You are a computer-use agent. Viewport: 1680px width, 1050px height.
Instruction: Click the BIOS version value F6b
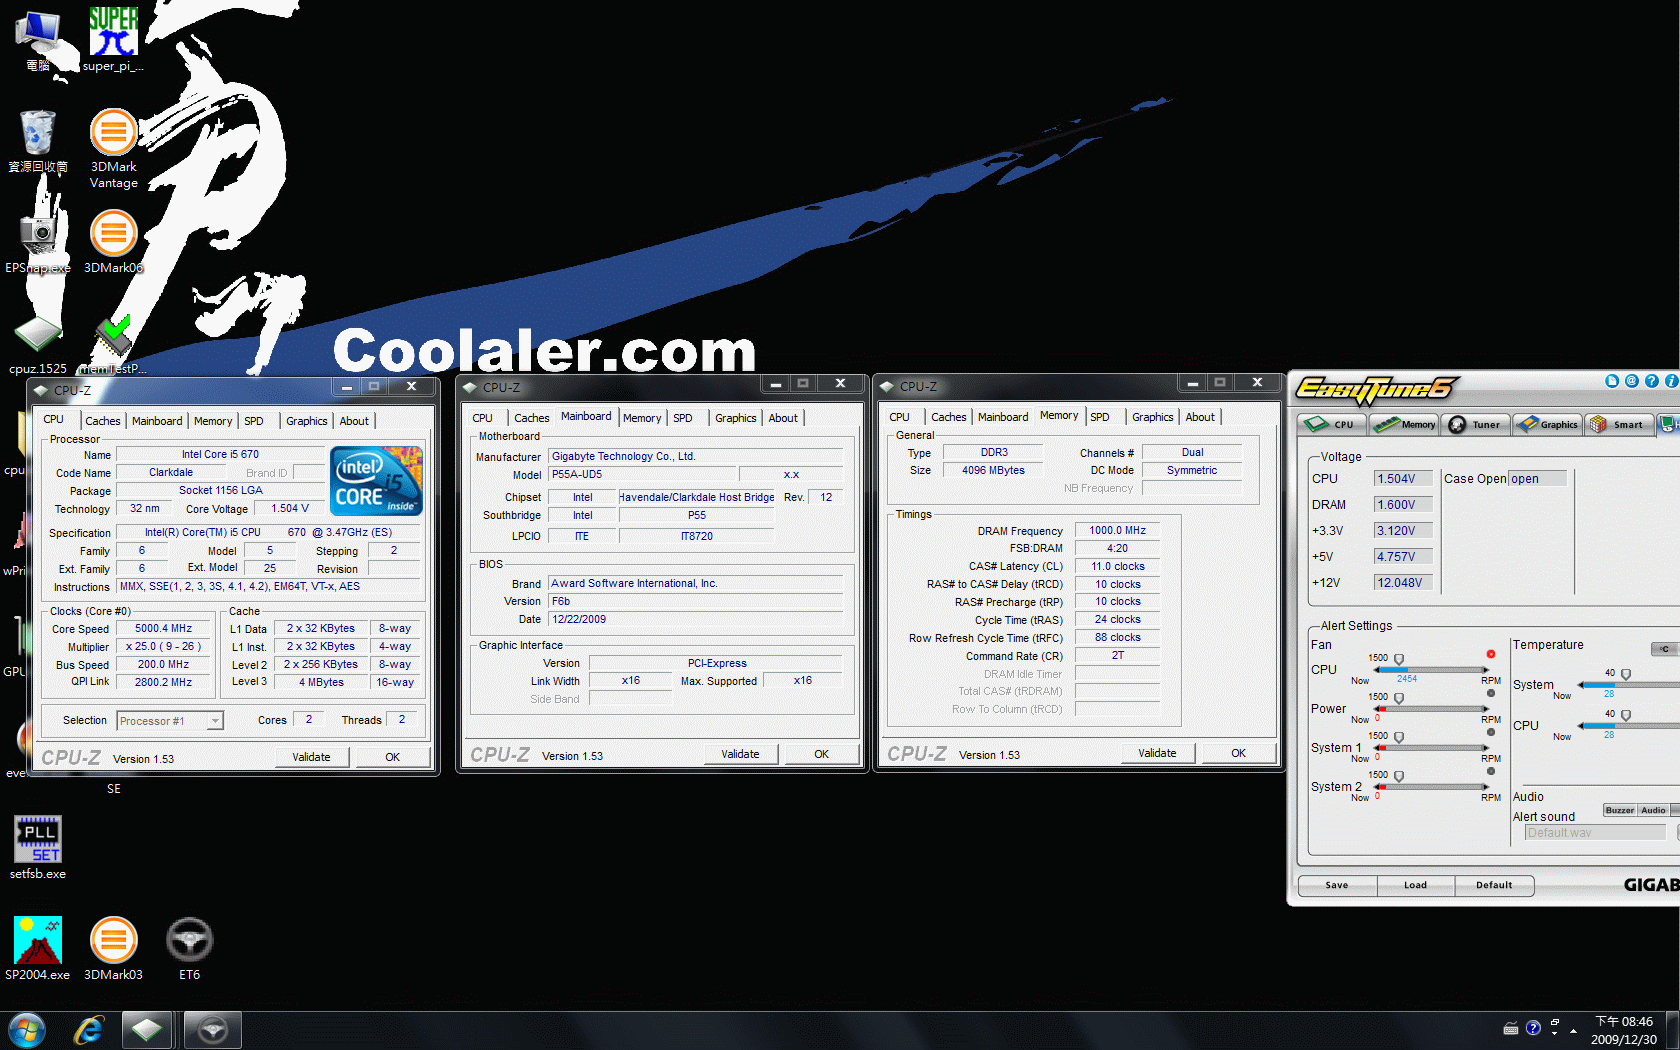point(696,602)
